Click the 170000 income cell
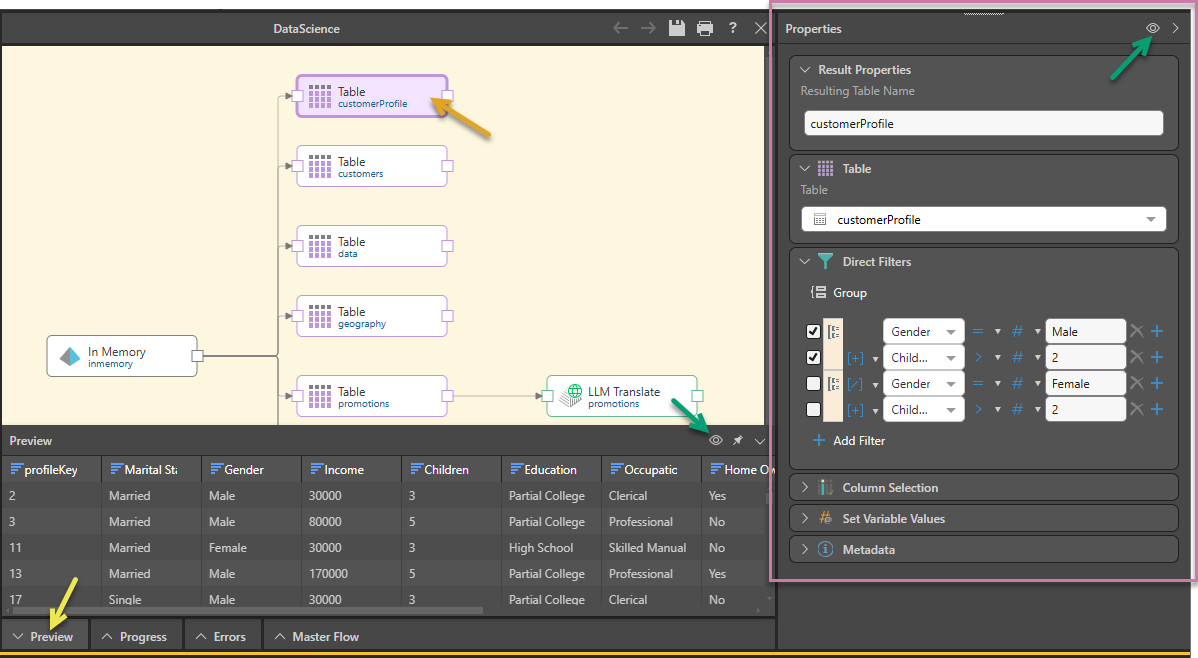Image resolution: width=1198 pixels, height=658 pixels. coord(329,573)
